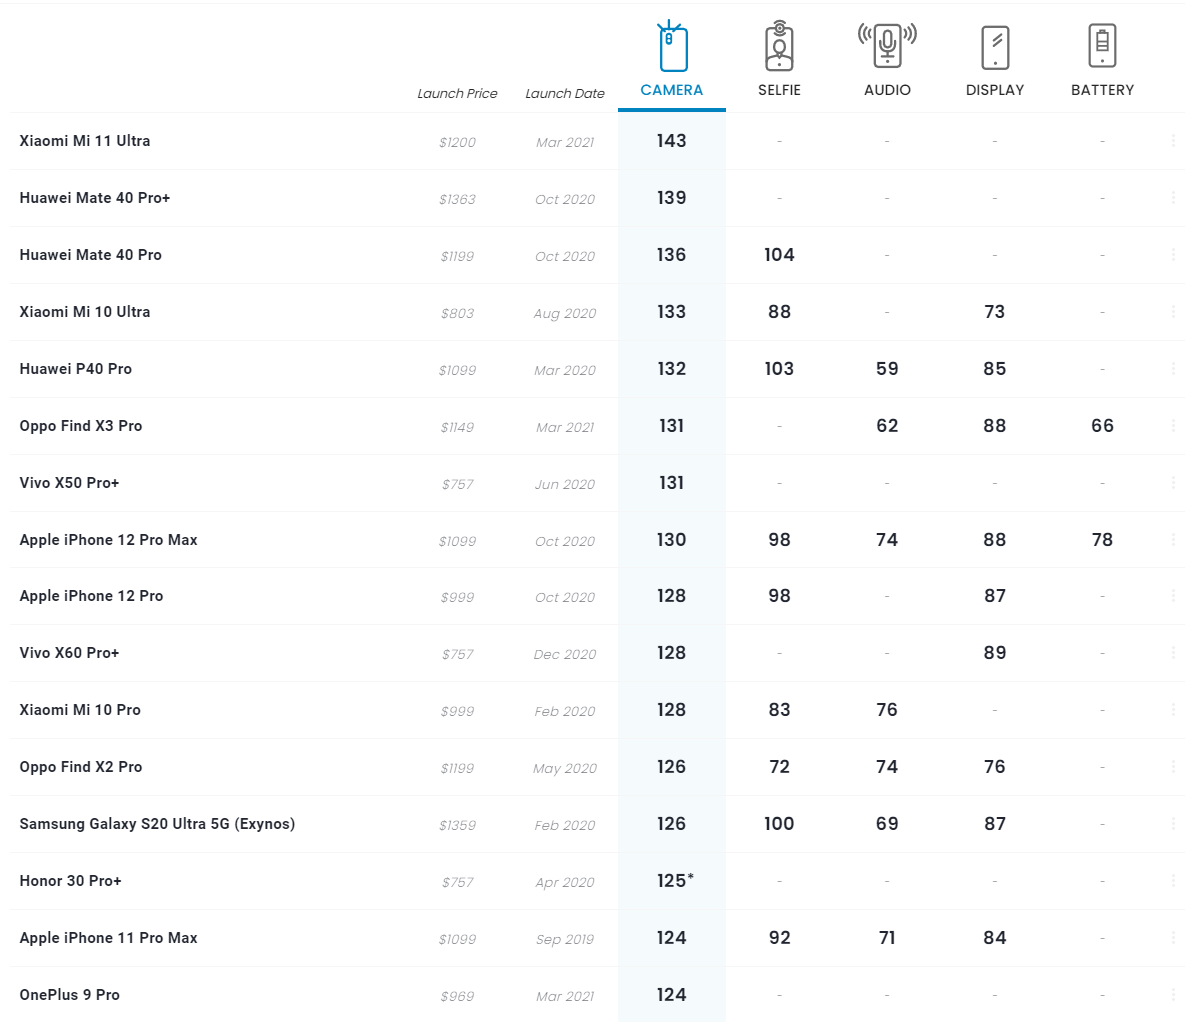The height and width of the screenshot is (1022, 1185).
Task: Open the Vivo X60 Pro+ phone link
Action: pyautogui.click(x=69, y=653)
